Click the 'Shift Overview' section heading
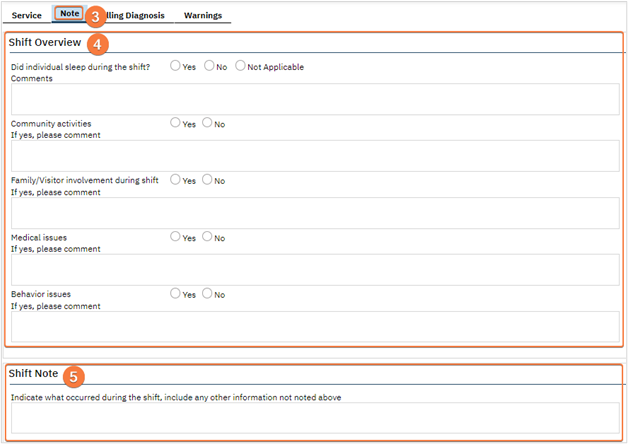 (45, 42)
